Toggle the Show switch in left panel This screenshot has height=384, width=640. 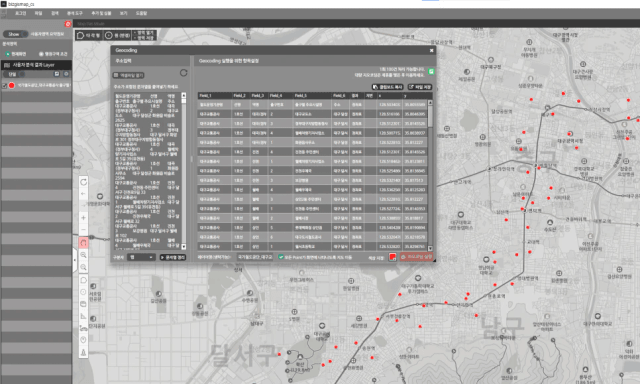point(16,34)
